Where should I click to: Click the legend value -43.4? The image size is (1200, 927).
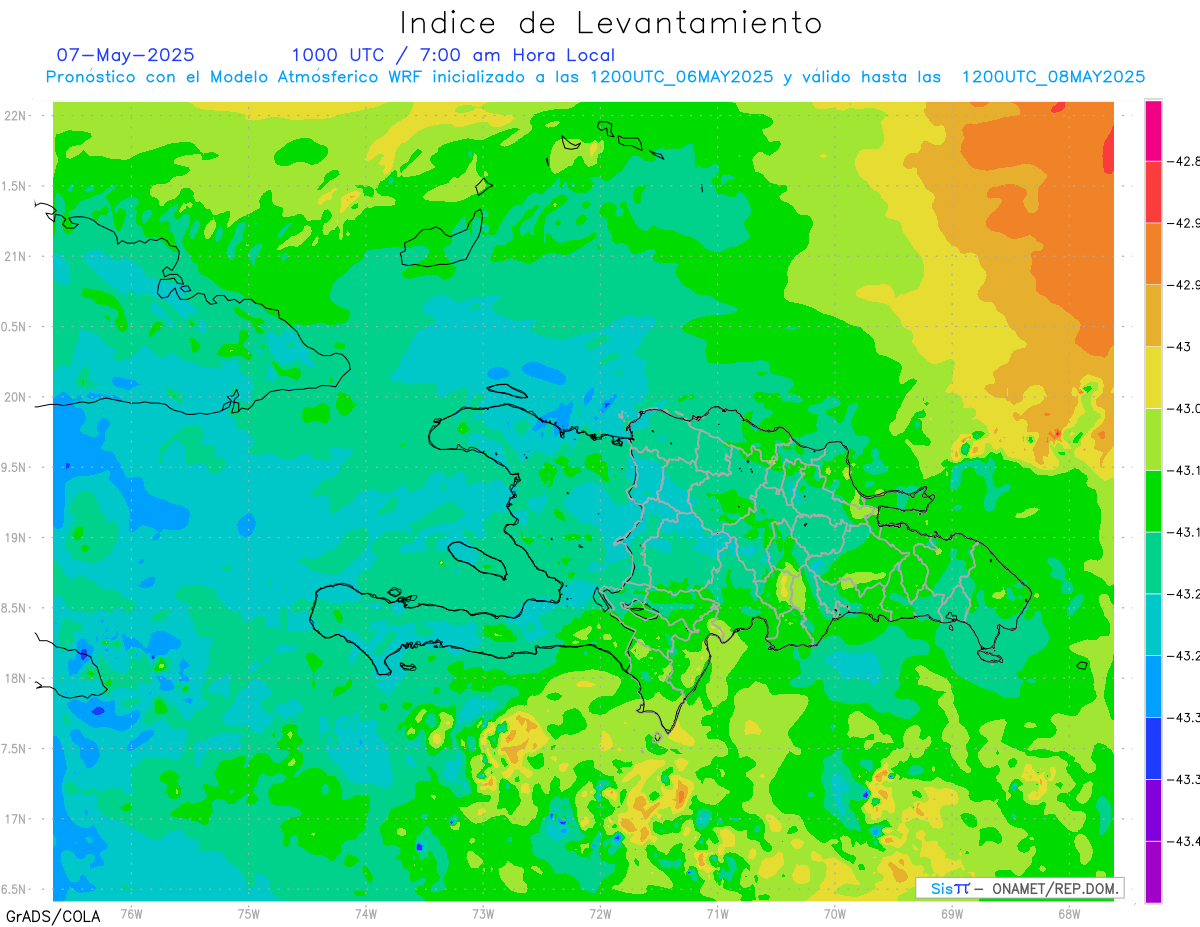click(1185, 841)
